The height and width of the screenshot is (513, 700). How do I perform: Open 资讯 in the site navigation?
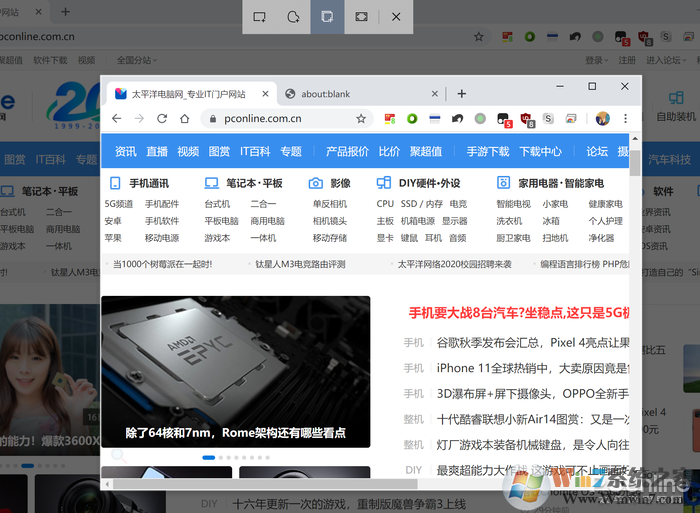126,152
